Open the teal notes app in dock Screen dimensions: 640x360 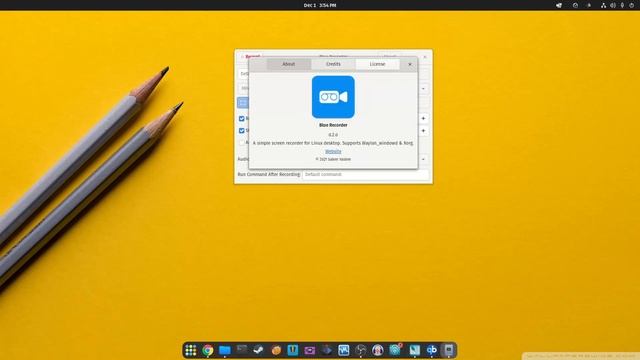pos(414,350)
